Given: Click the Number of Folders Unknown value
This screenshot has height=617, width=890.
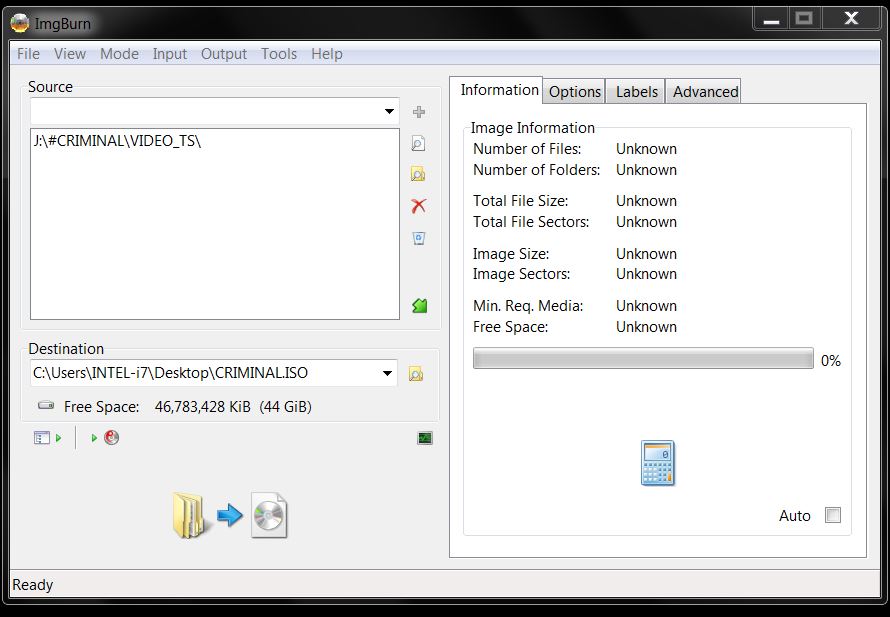Looking at the screenshot, I should click(646, 170).
